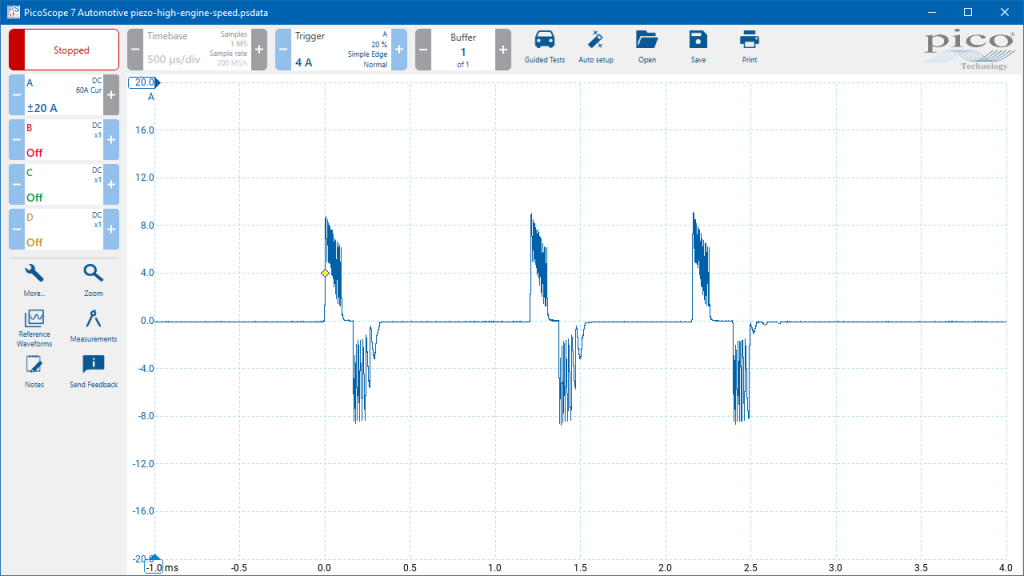
Task: Print the current capture
Action: 749,47
